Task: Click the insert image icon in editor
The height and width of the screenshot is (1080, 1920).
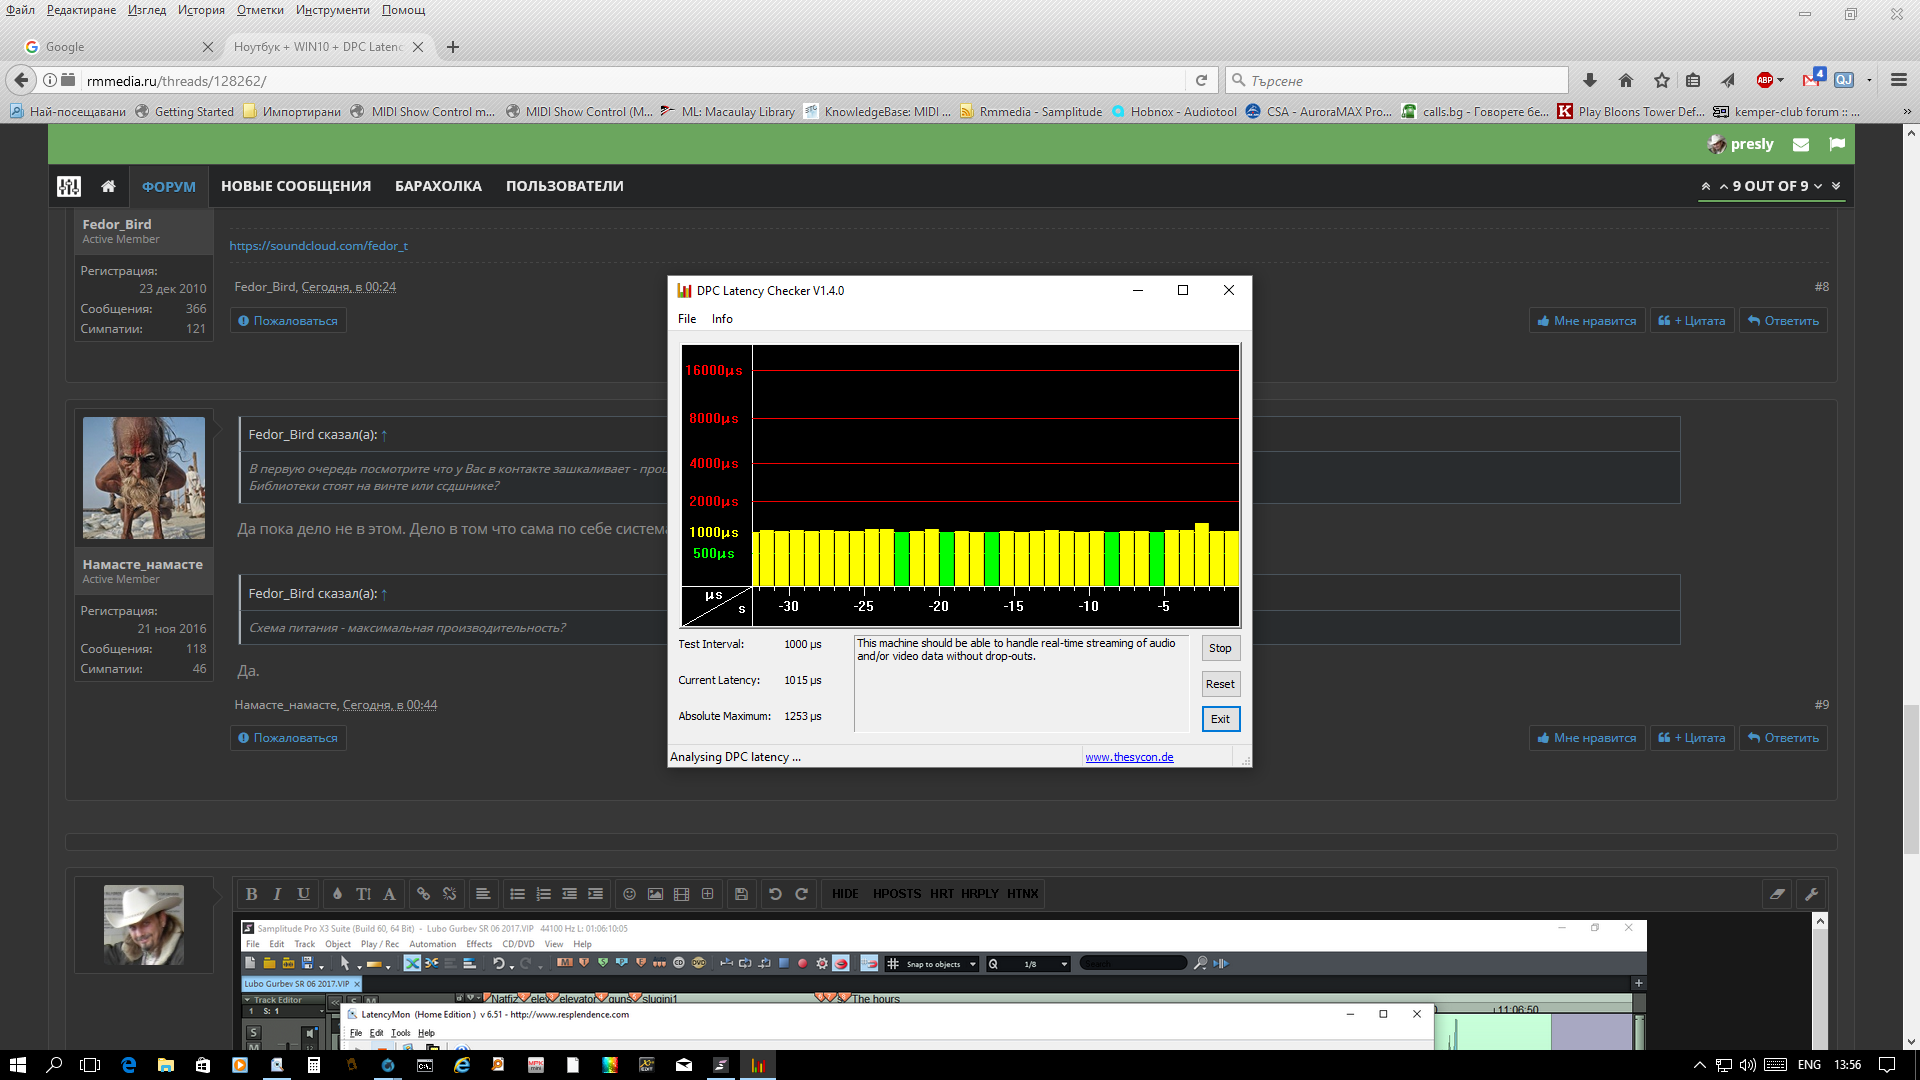Action: [655, 894]
